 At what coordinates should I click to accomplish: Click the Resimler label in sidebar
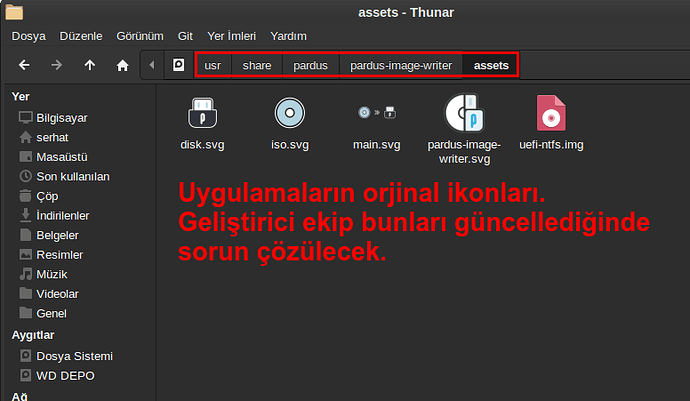coord(60,255)
